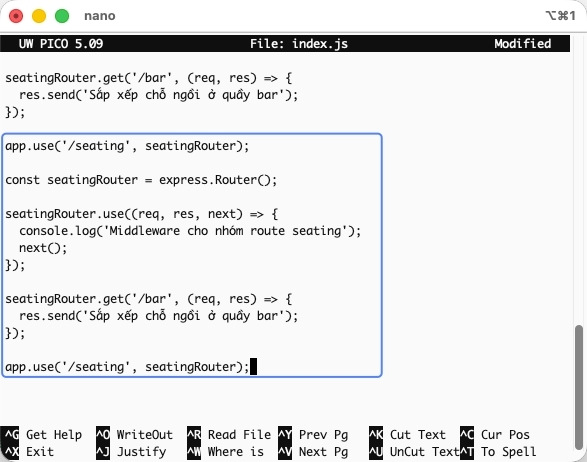Click the terminal scrollbar thumb
The image size is (587, 462).
coord(579,390)
